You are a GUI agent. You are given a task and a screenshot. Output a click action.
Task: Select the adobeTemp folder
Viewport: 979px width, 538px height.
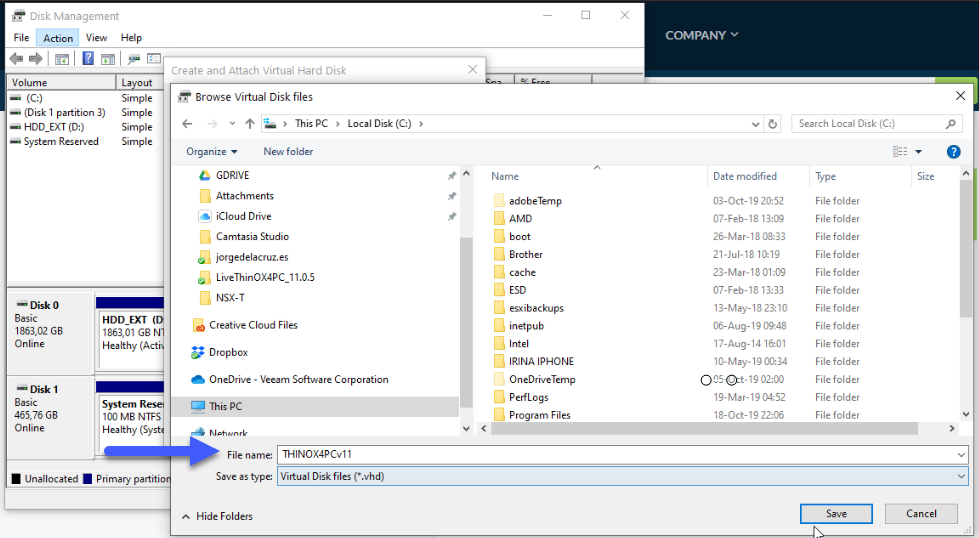click(x=535, y=201)
